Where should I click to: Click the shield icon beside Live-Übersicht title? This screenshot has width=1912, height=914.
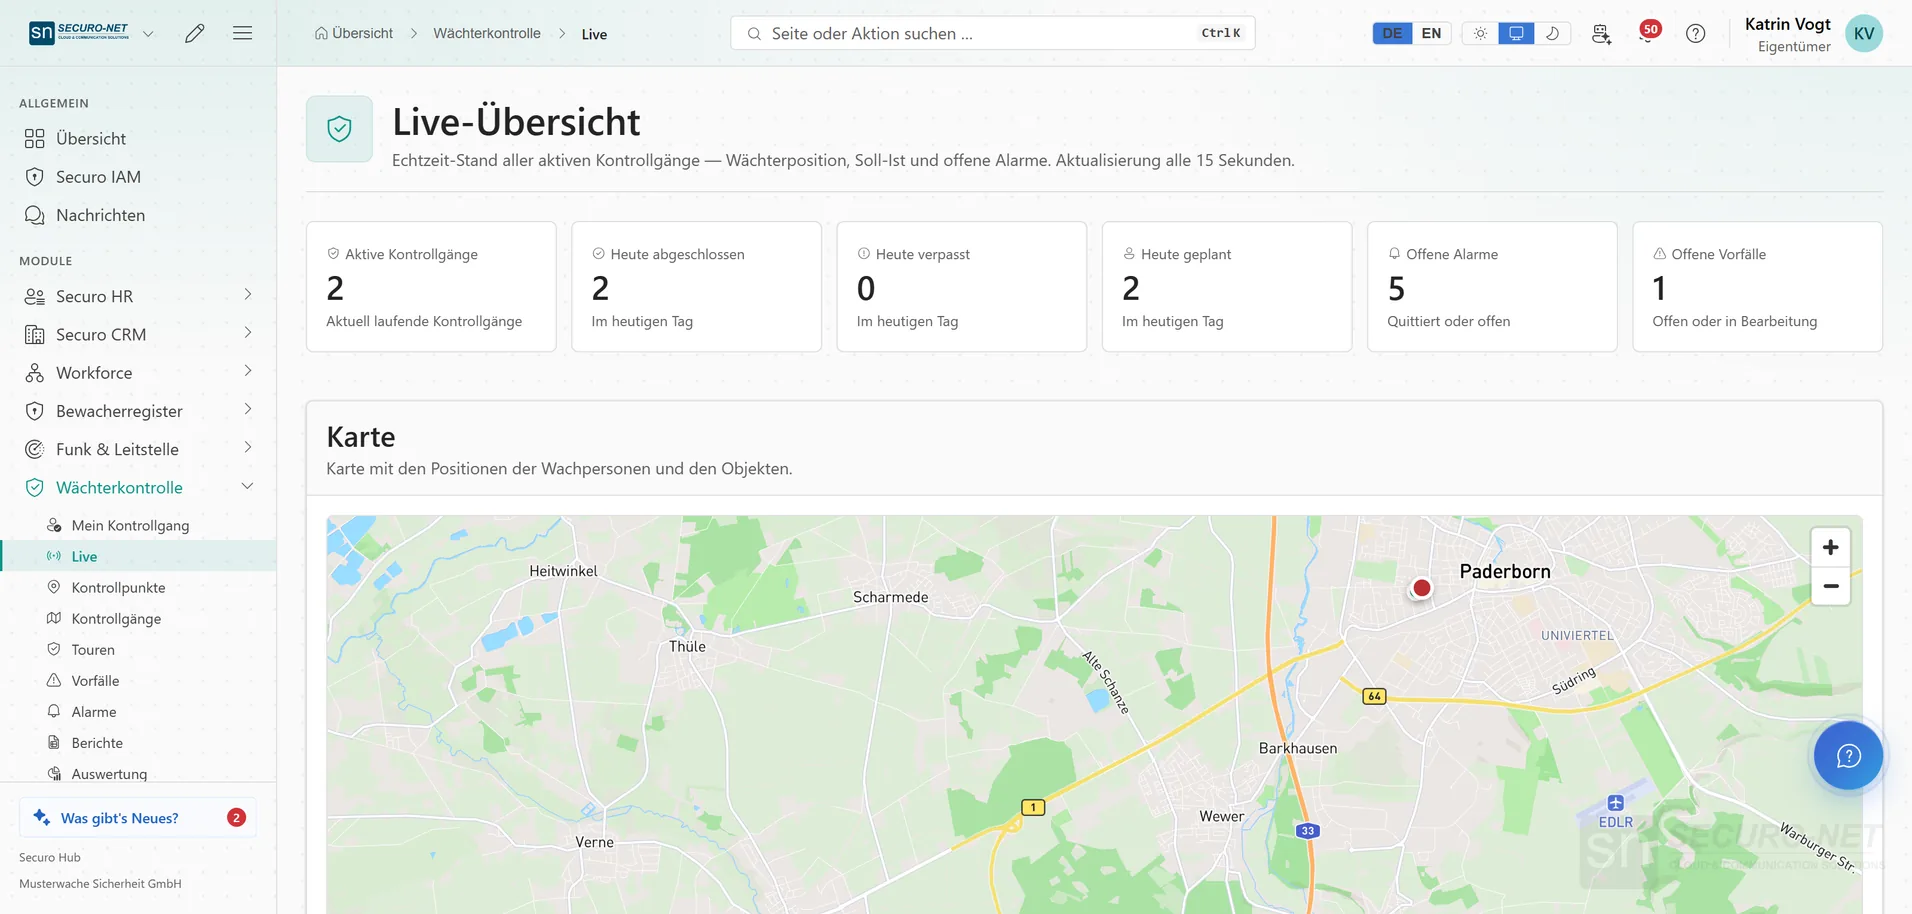(x=339, y=129)
